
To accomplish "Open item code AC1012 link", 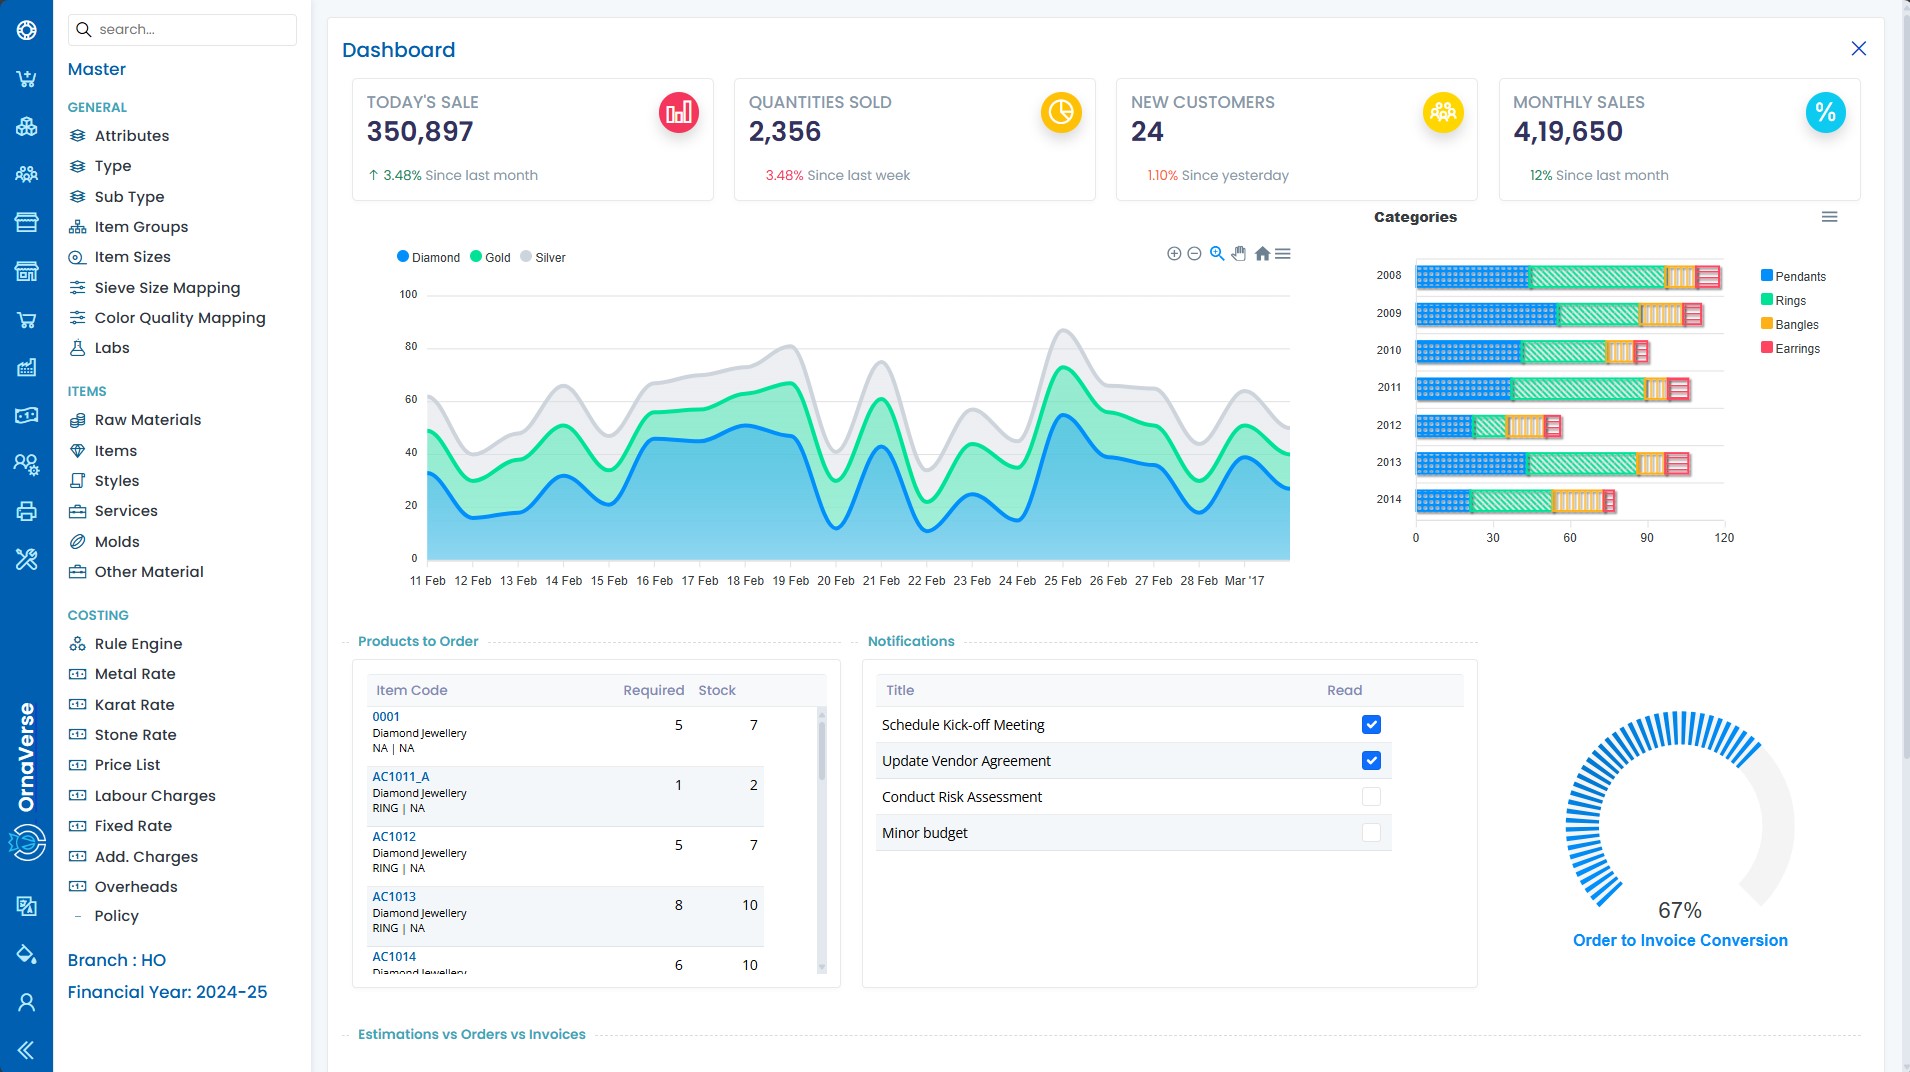I will click(394, 837).
